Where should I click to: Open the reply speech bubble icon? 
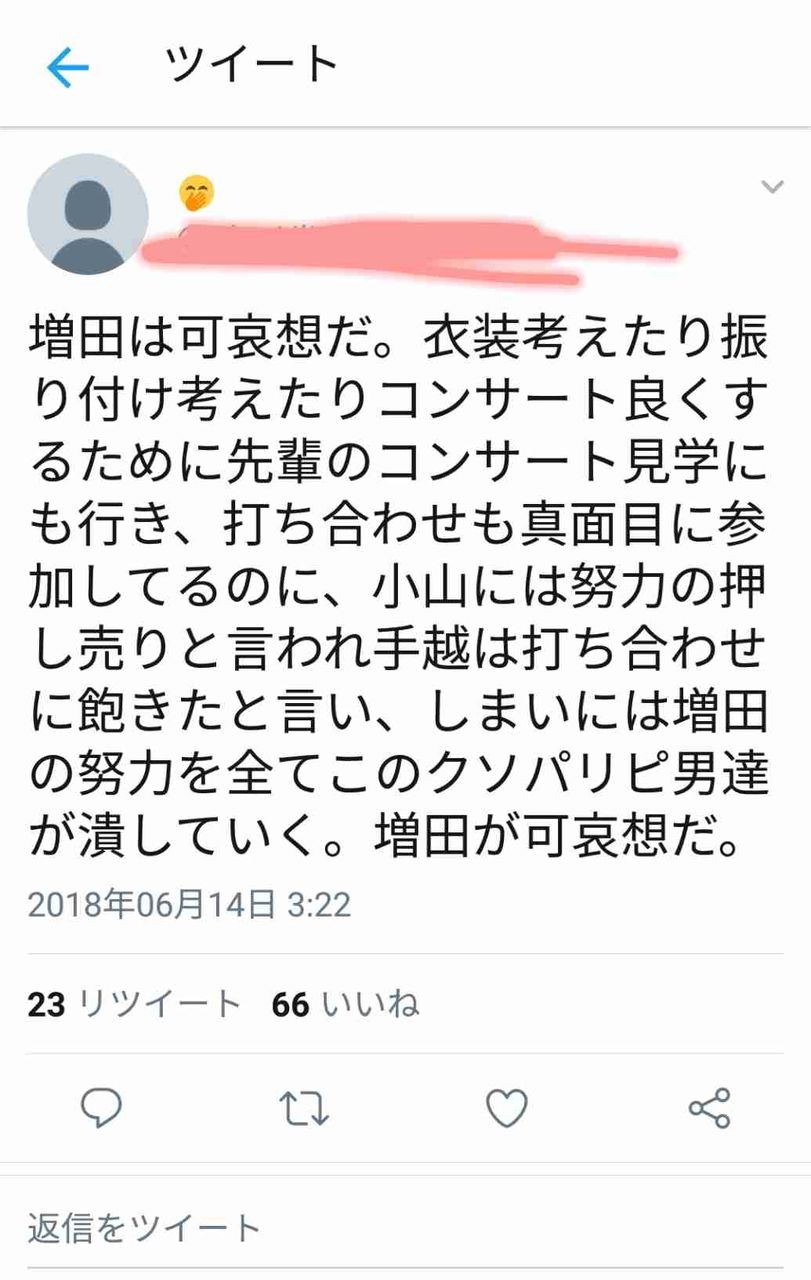click(101, 1108)
